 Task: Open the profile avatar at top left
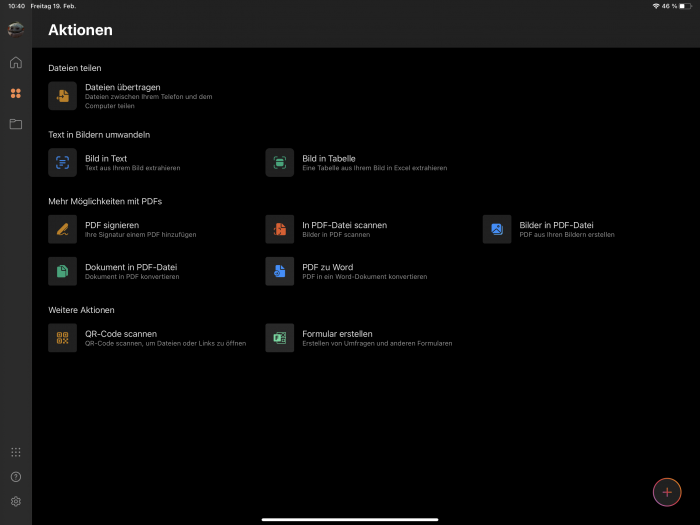point(16,29)
